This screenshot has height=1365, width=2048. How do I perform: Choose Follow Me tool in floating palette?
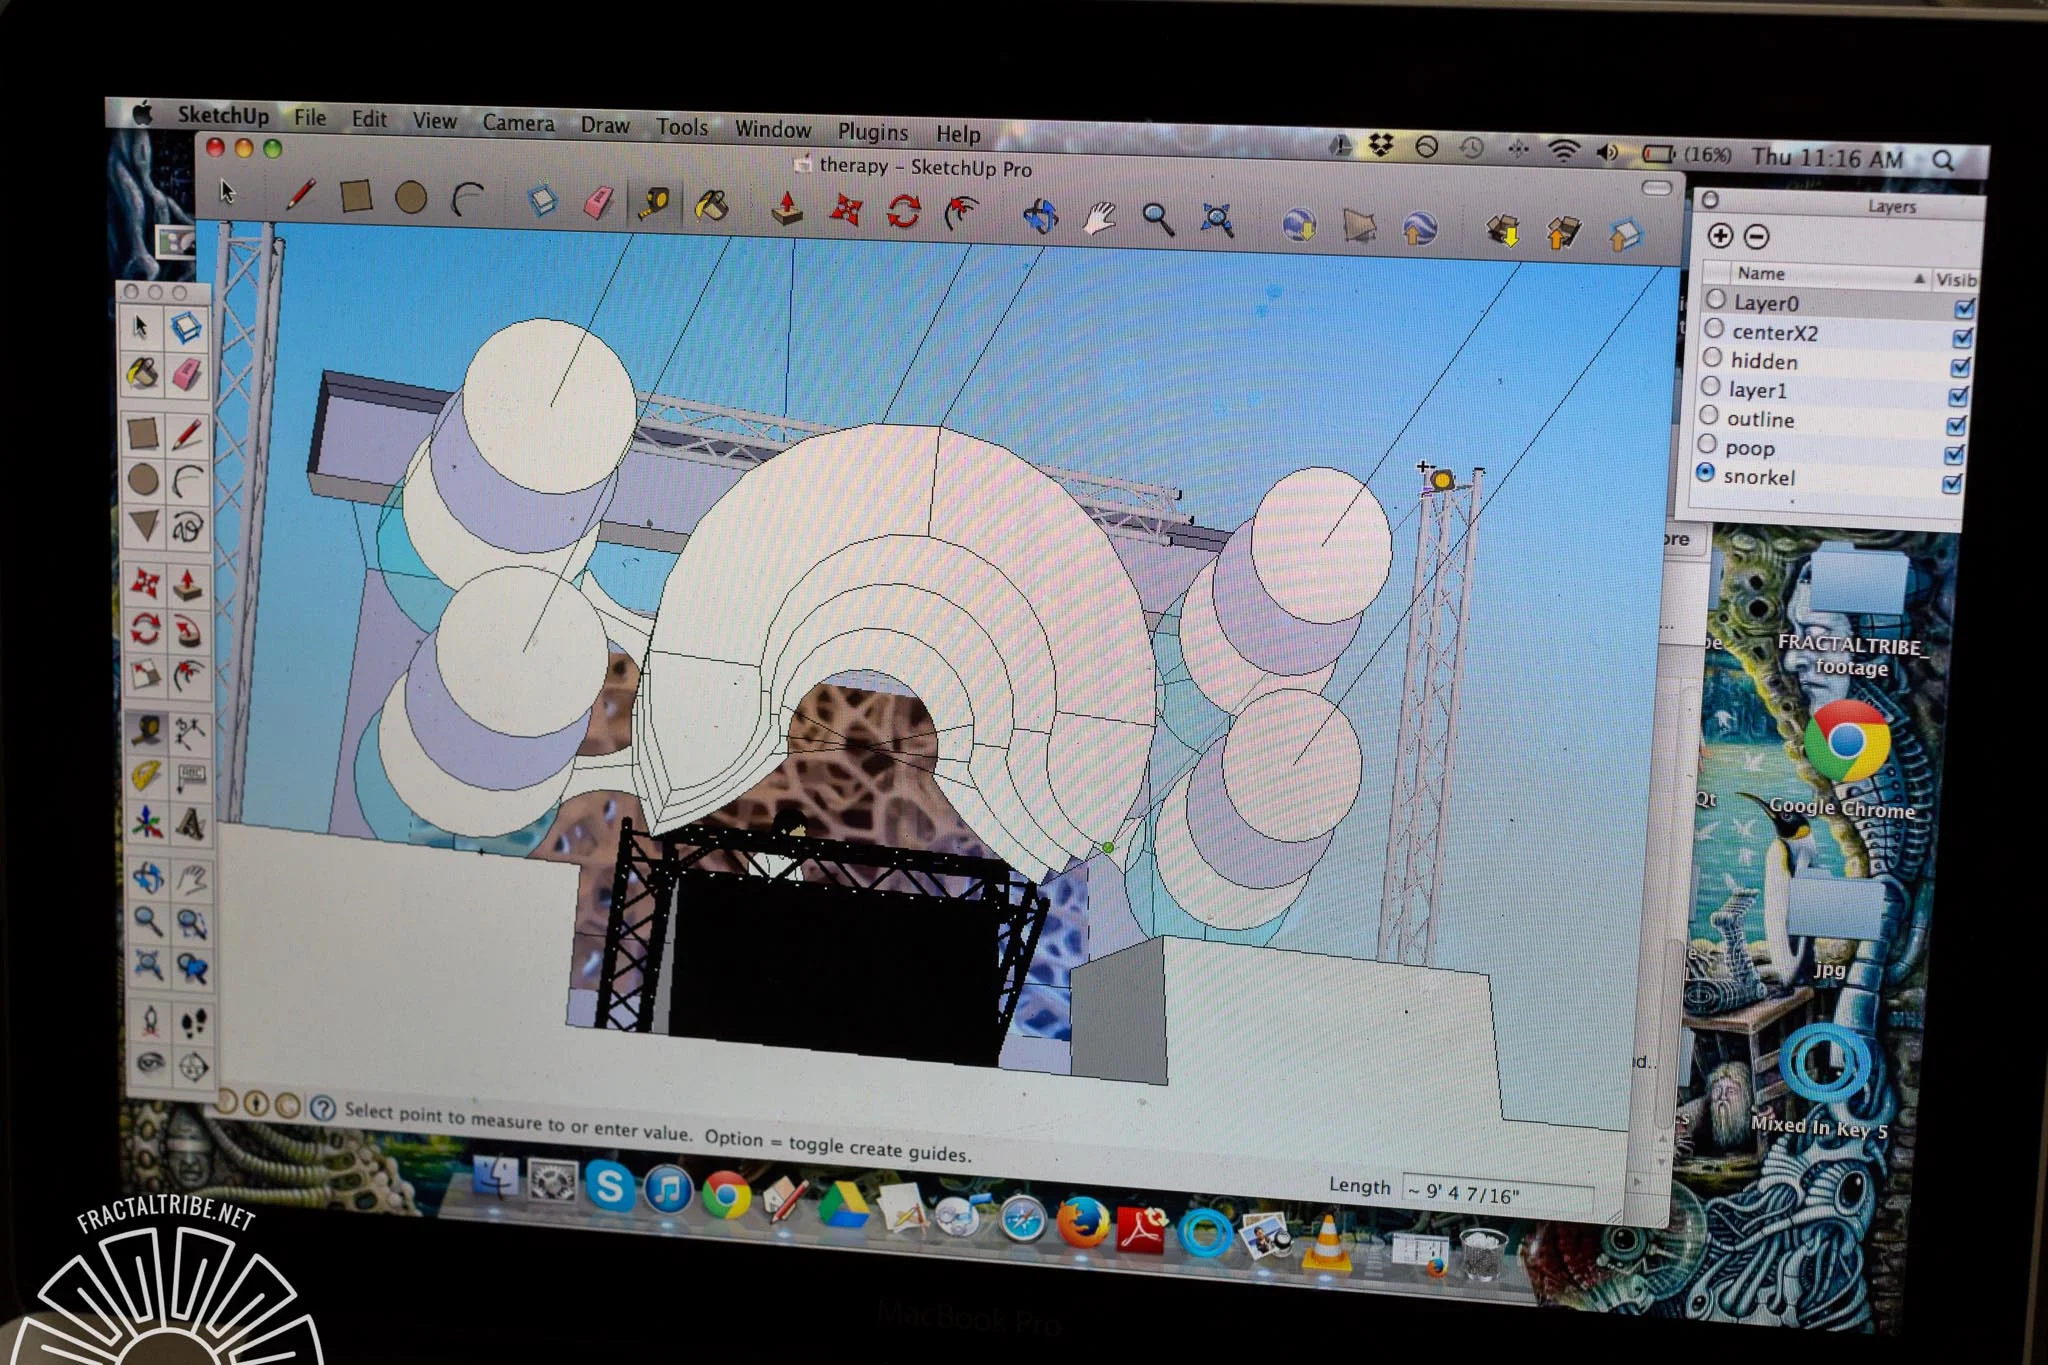[x=190, y=631]
